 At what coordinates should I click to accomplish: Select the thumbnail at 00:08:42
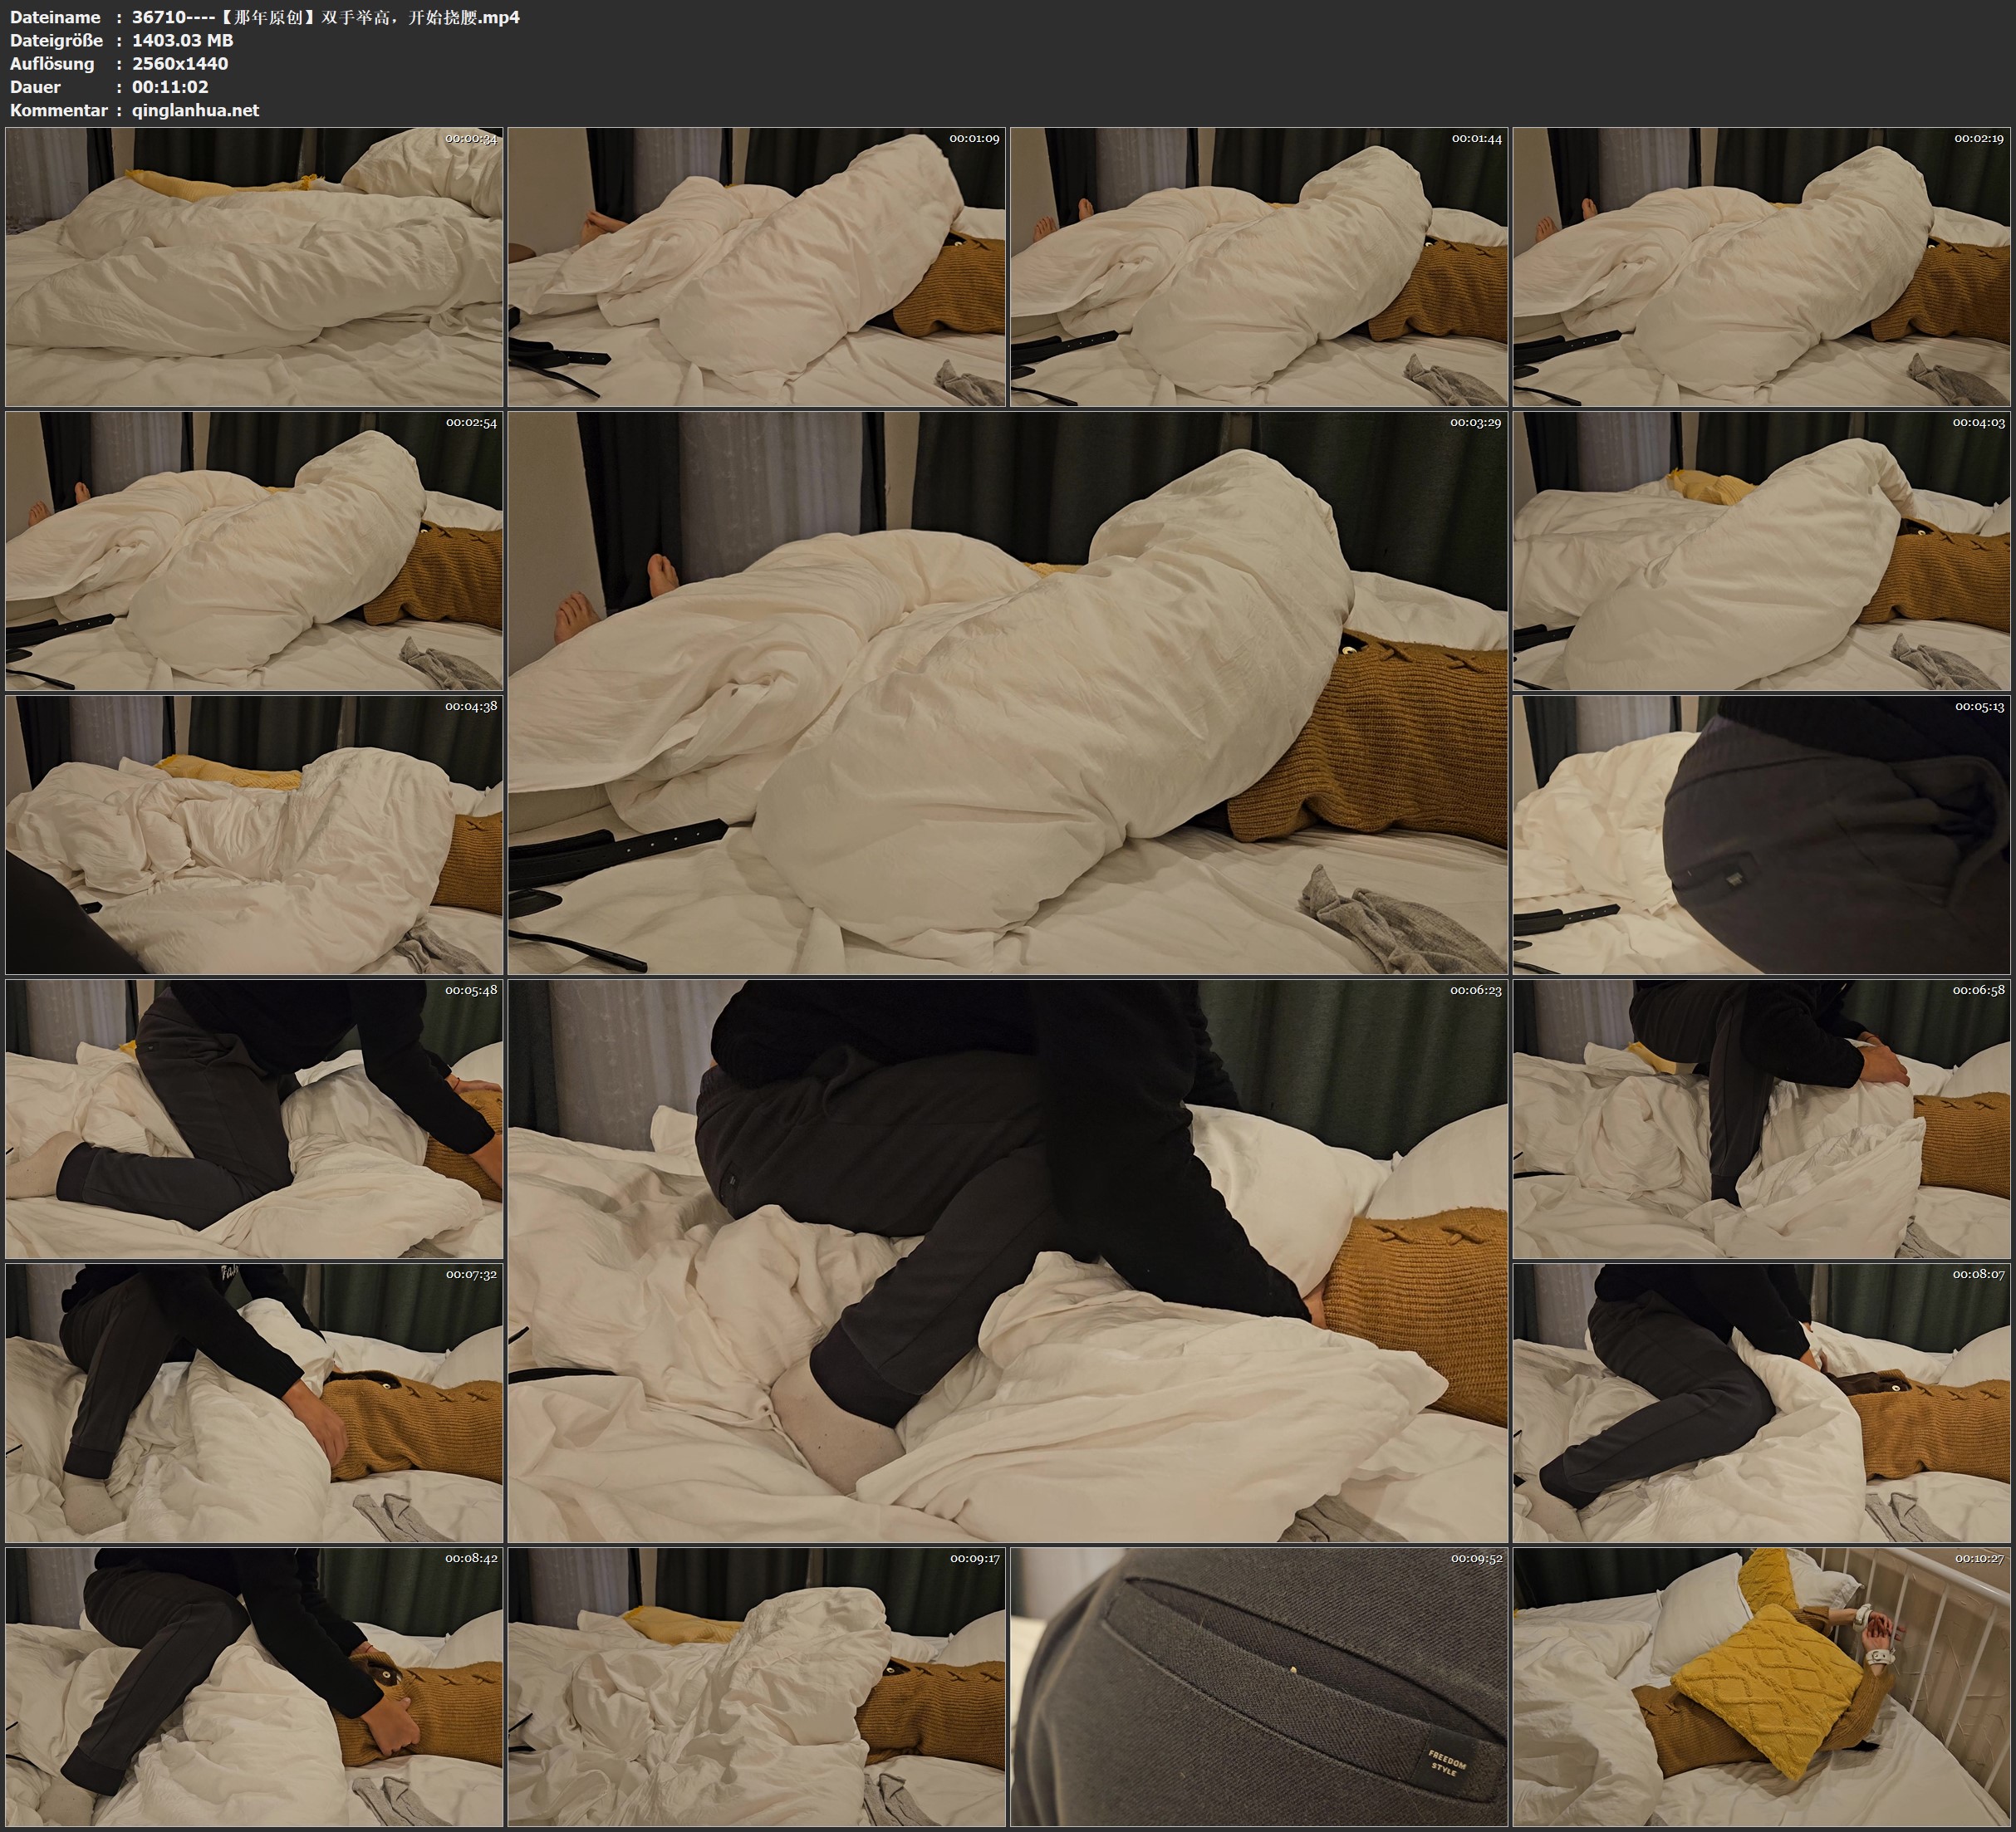tap(254, 1687)
